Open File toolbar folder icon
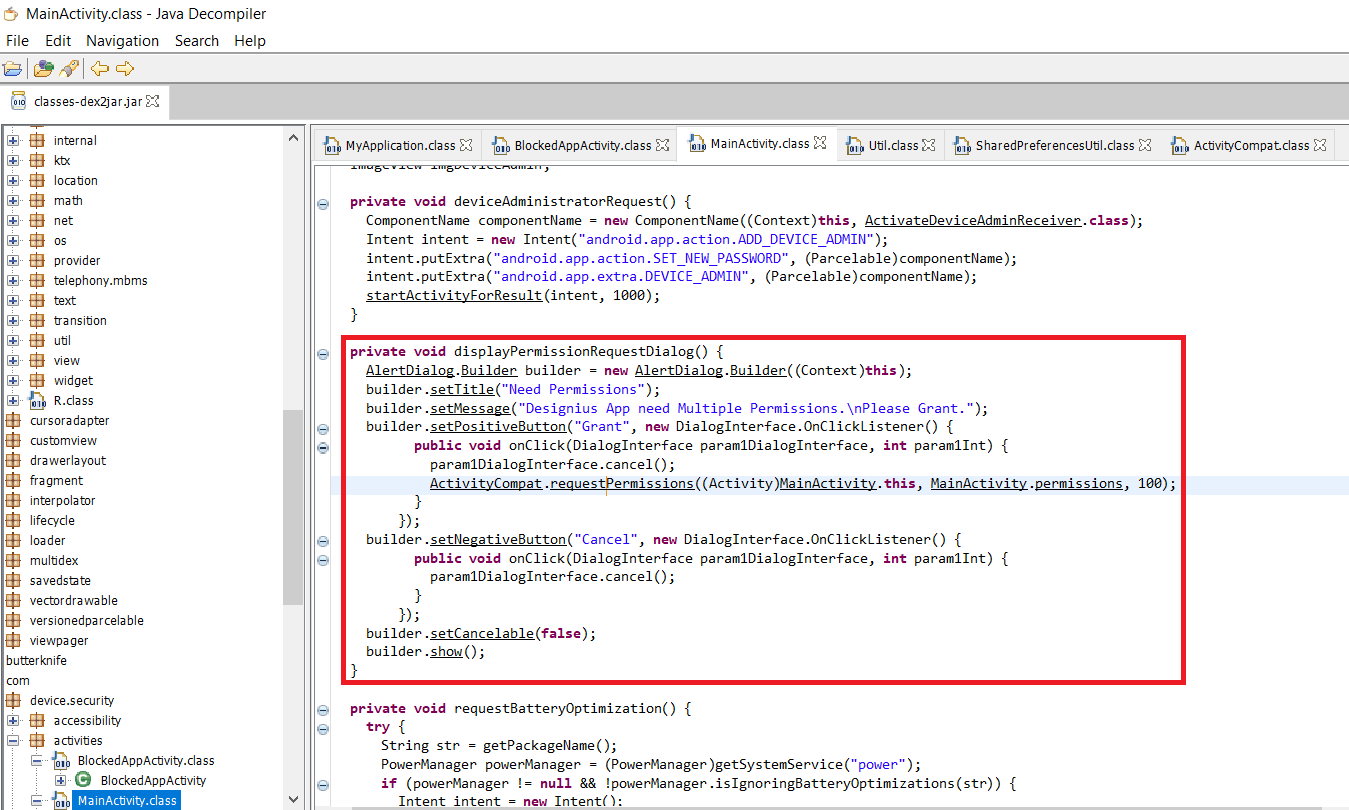The width and height of the screenshot is (1349, 810). (13, 69)
